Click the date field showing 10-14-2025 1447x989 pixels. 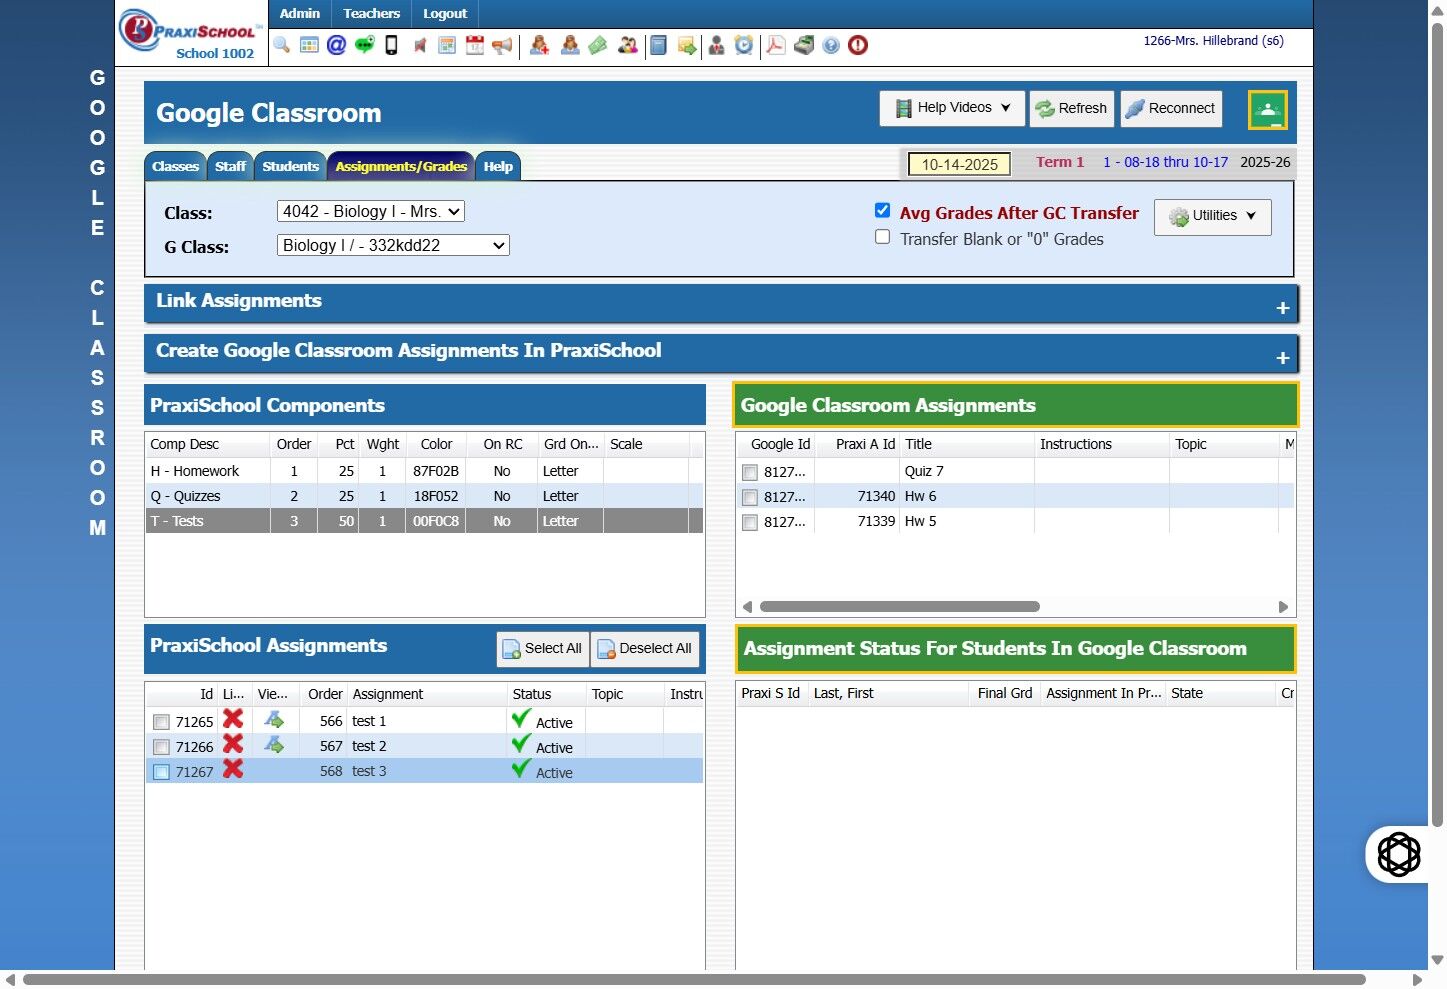click(959, 164)
